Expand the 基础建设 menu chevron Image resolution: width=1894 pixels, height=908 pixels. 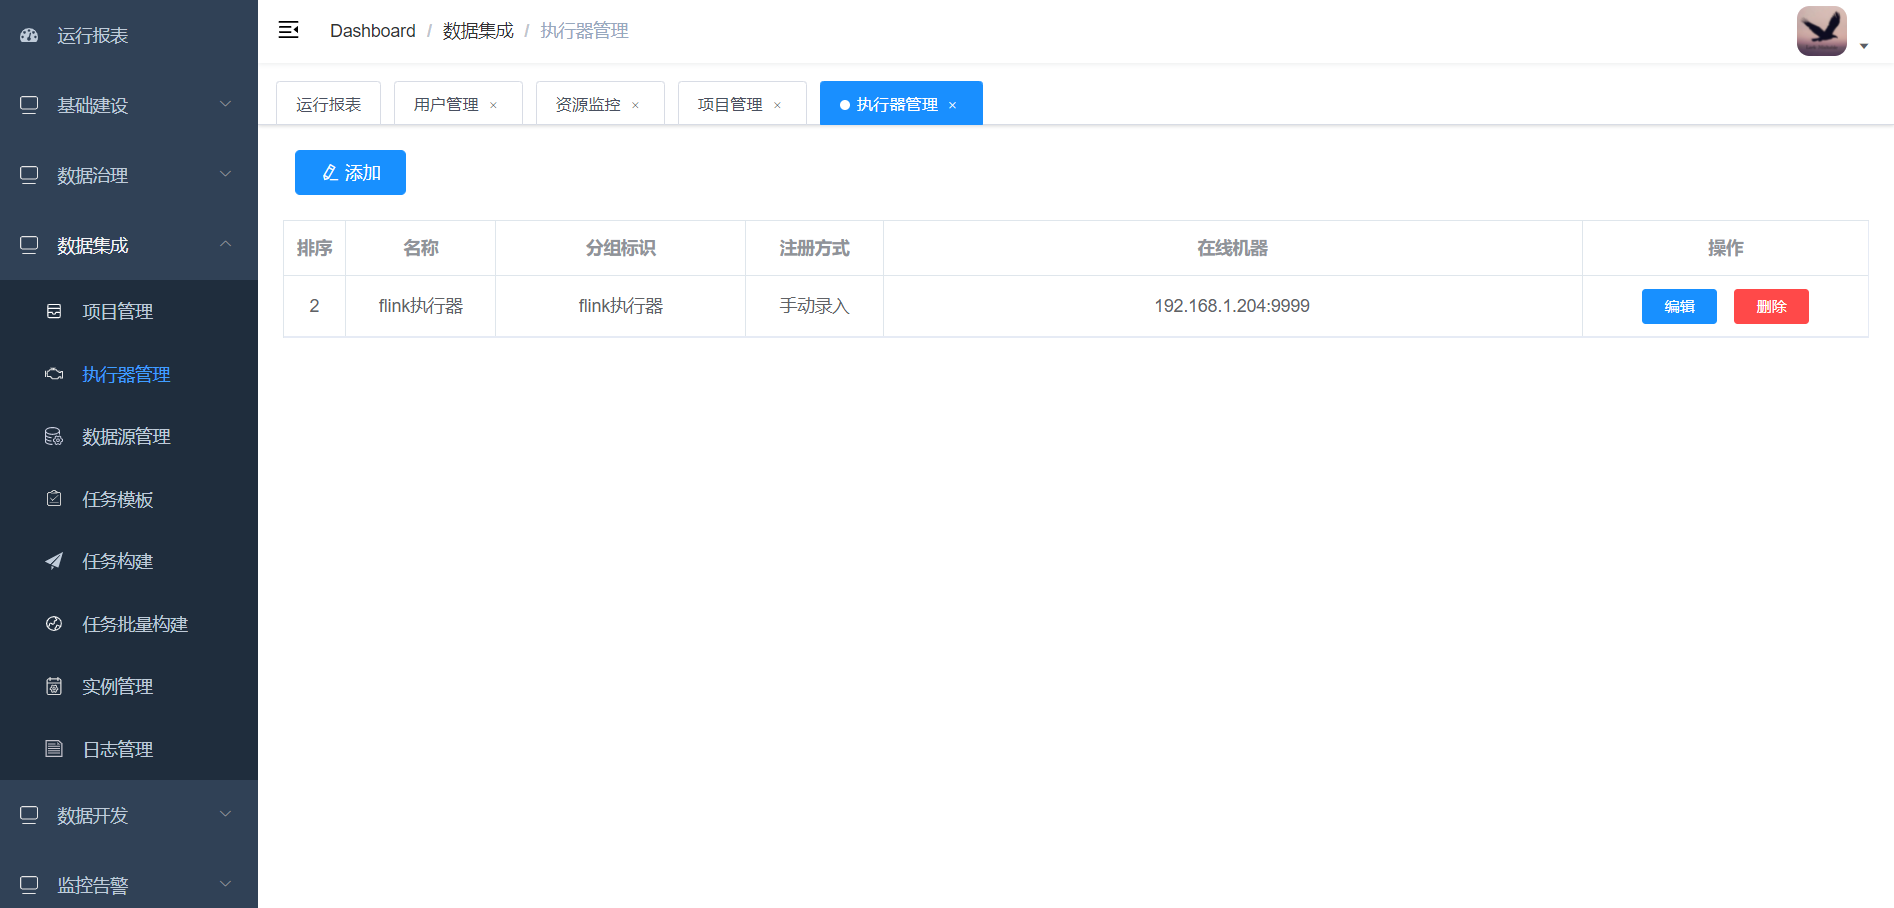point(226,104)
